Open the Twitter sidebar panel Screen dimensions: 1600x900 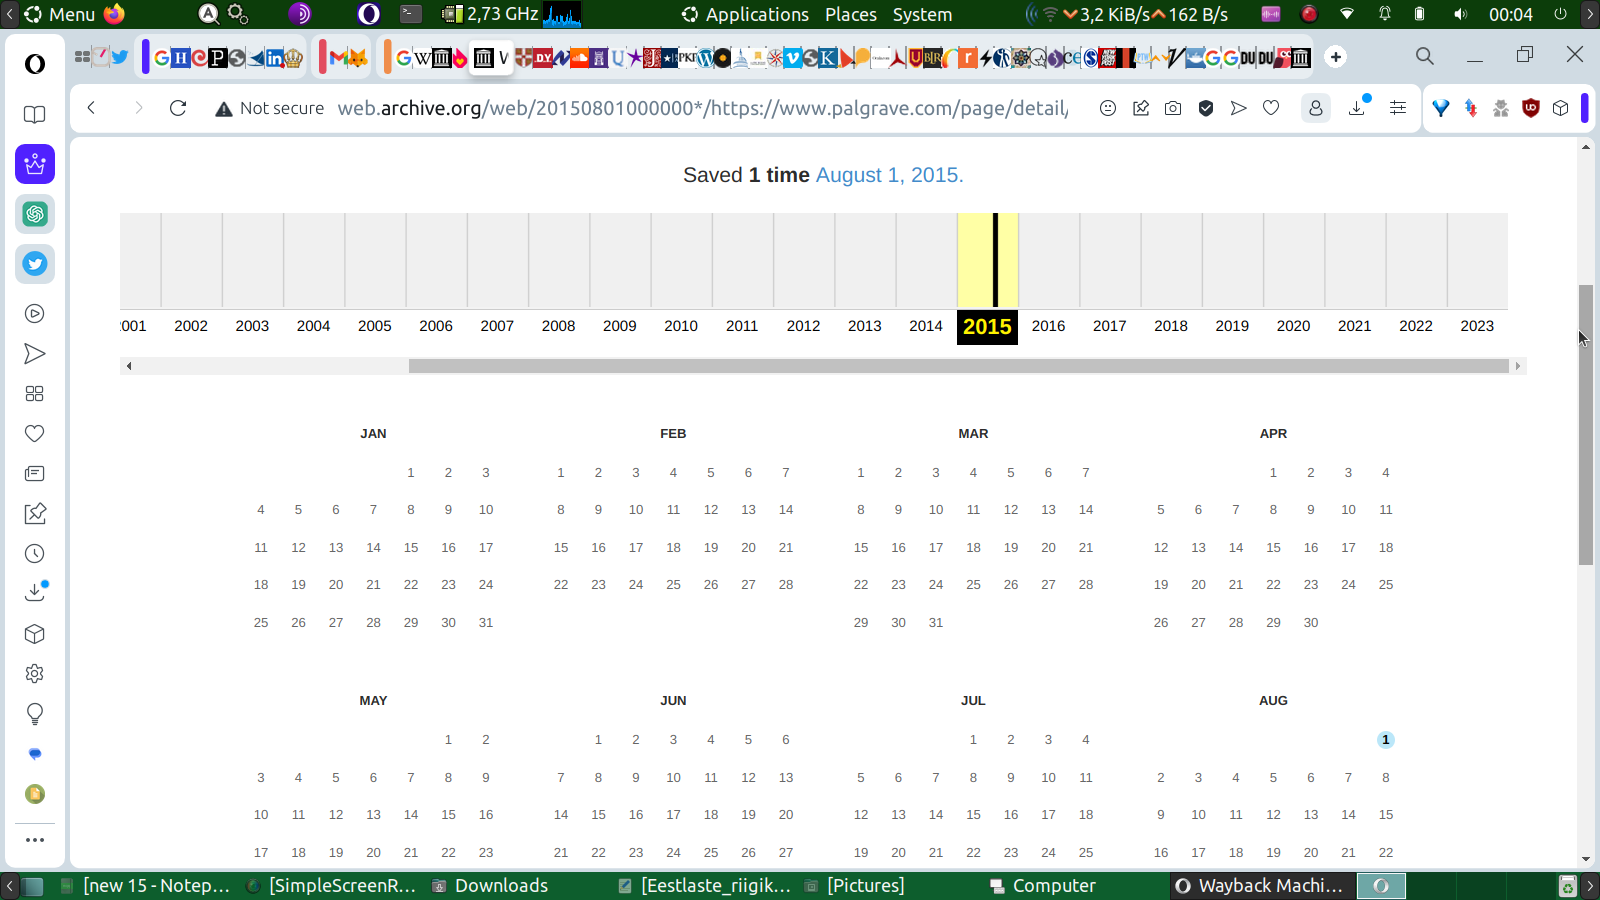pos(35,264)
